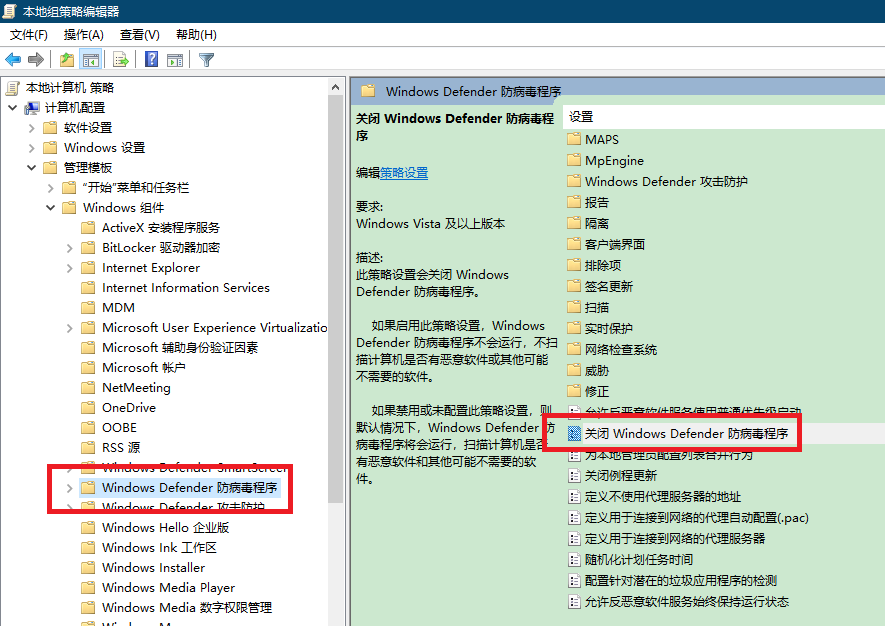Select the 关闭 Windows Defender 防病毒程序 policy setting

[686, 434]
